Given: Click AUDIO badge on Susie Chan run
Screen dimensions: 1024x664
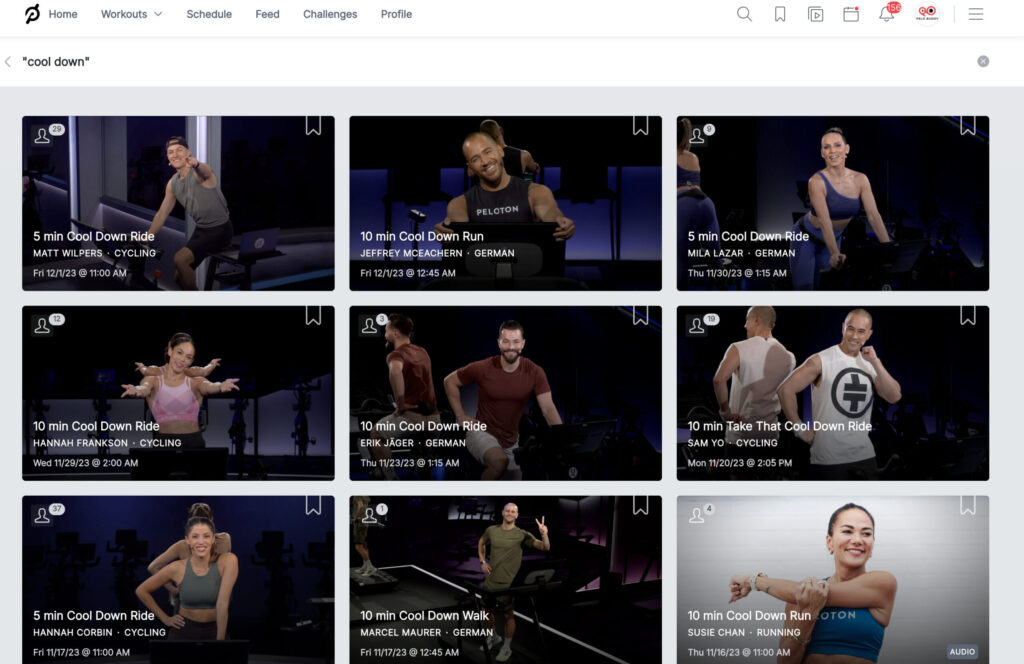Looking at the screenshot, I should [x=962, y=652].
